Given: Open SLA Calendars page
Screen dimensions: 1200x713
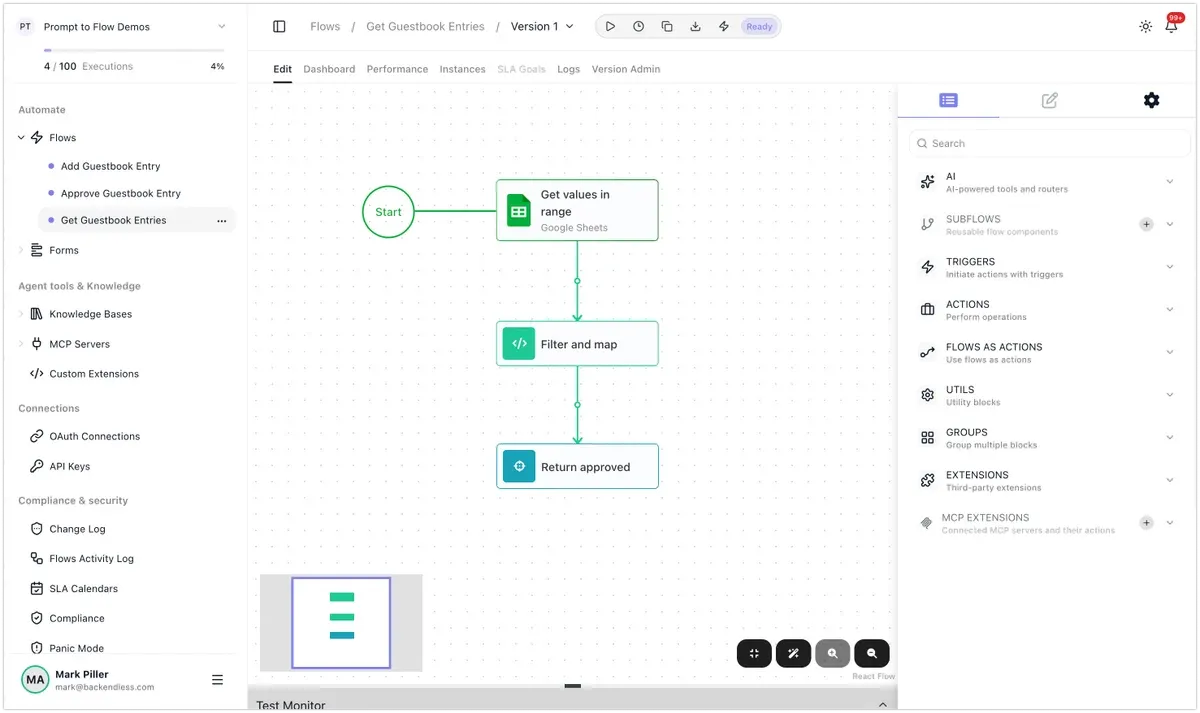Looking at the screenshot, I should (x=83, y=589).
